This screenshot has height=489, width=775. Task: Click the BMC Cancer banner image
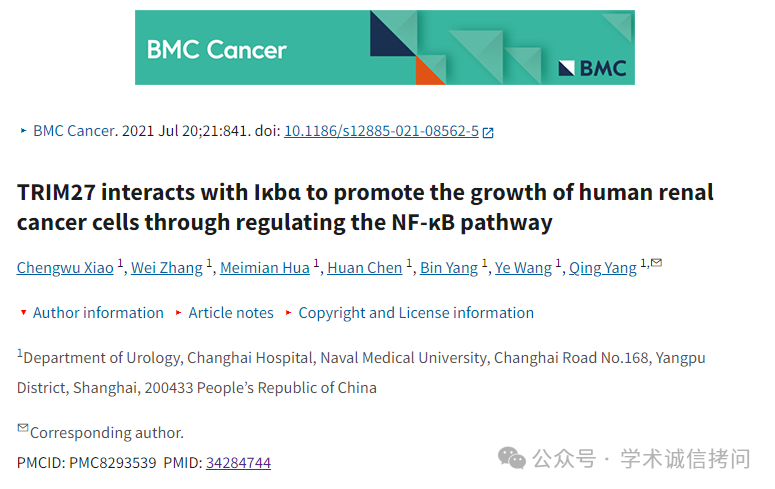click(x=385, y=47)
